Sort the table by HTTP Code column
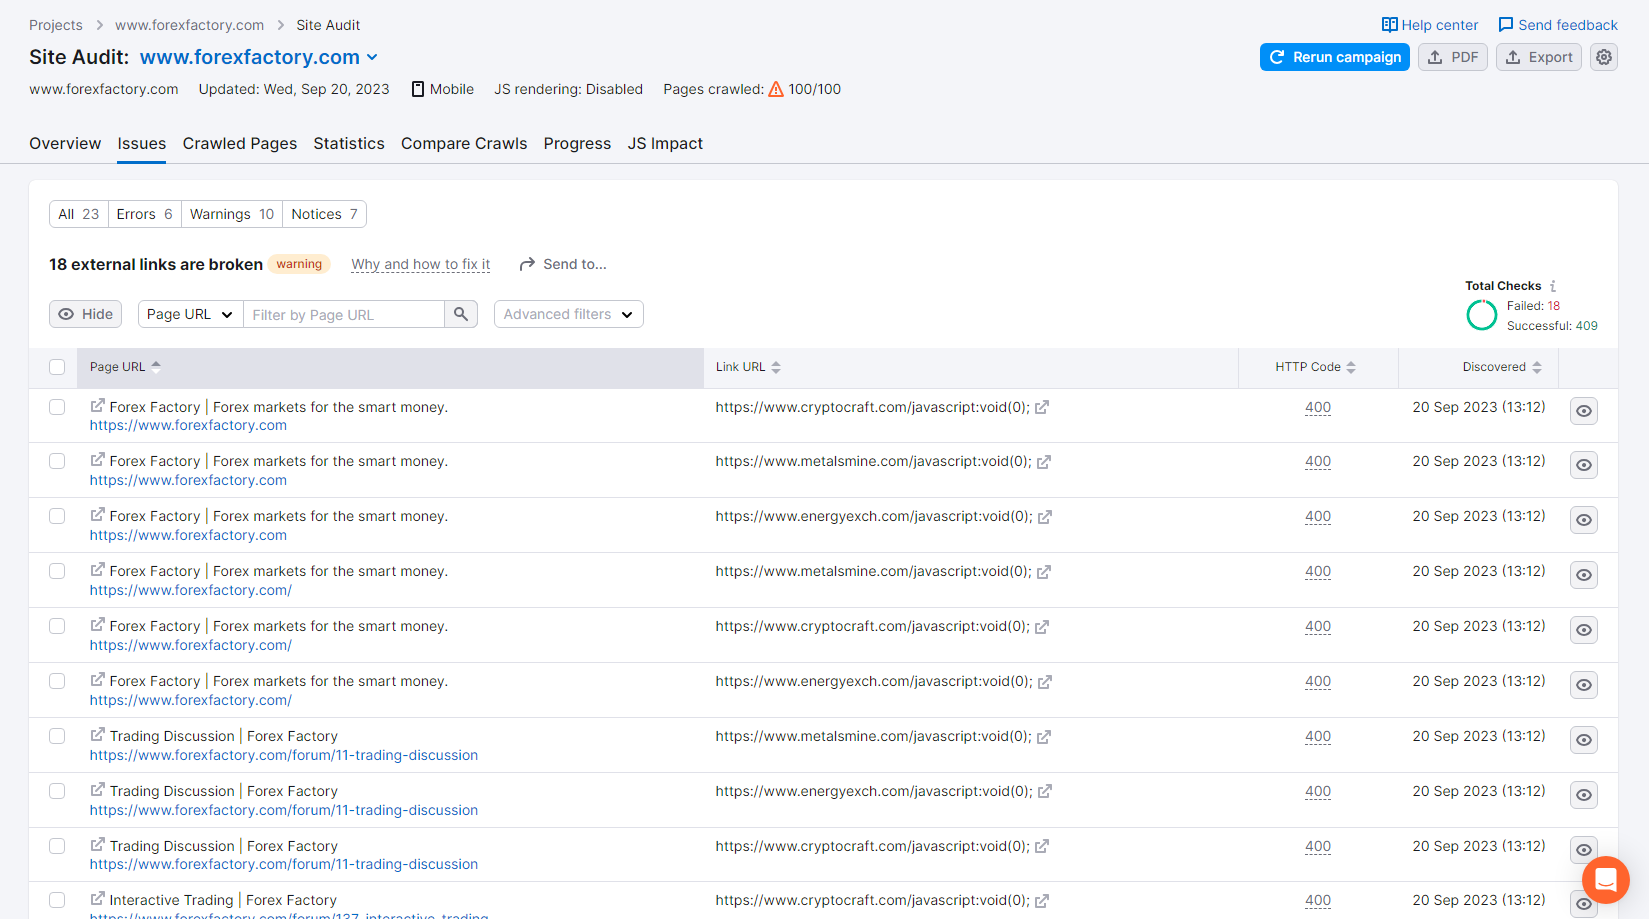 1315,367
